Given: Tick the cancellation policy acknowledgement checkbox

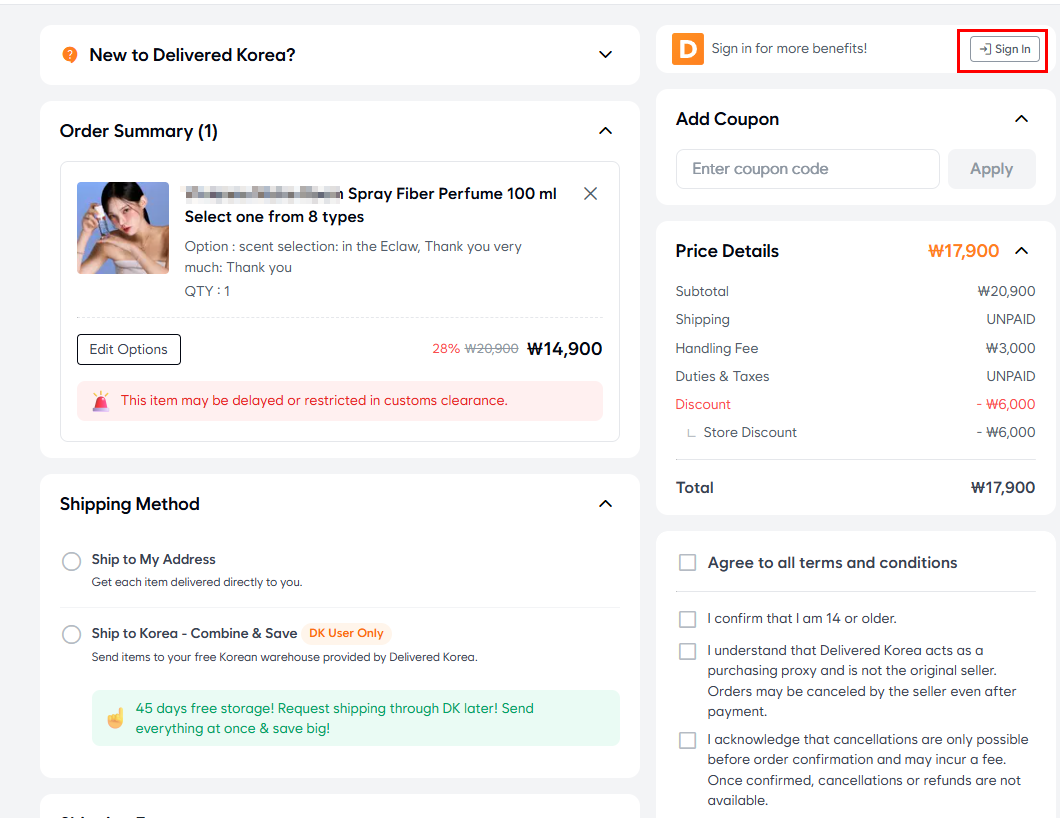Looking at the screenshot, I should click(688, 740).
